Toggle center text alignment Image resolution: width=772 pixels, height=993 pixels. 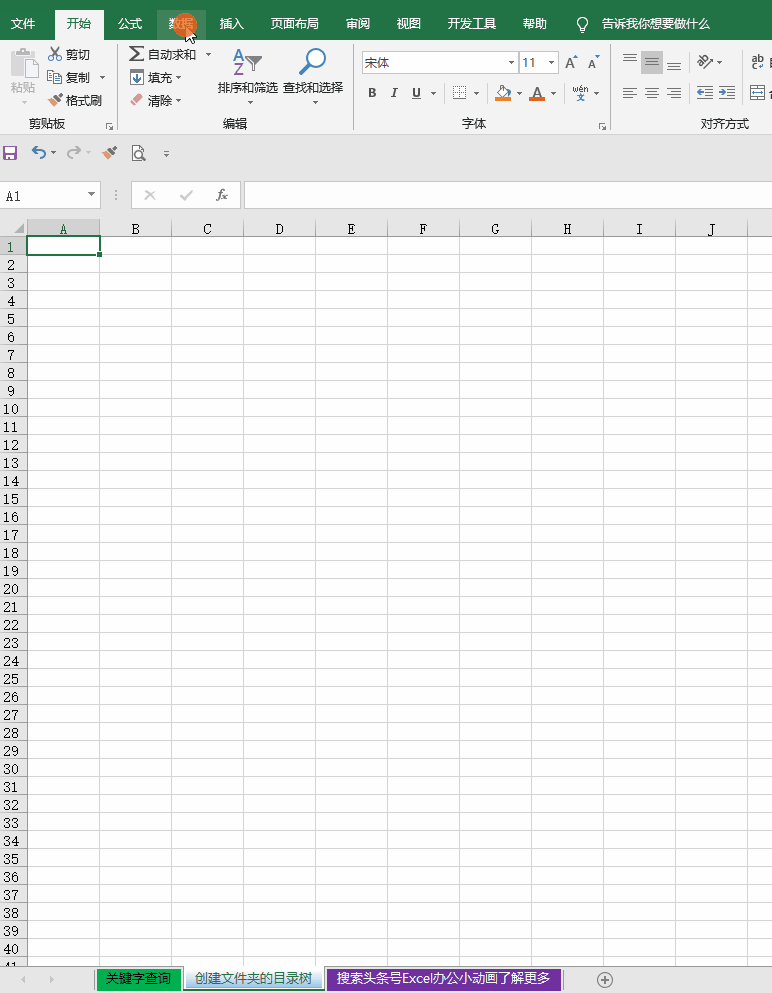tap(652, 93)
